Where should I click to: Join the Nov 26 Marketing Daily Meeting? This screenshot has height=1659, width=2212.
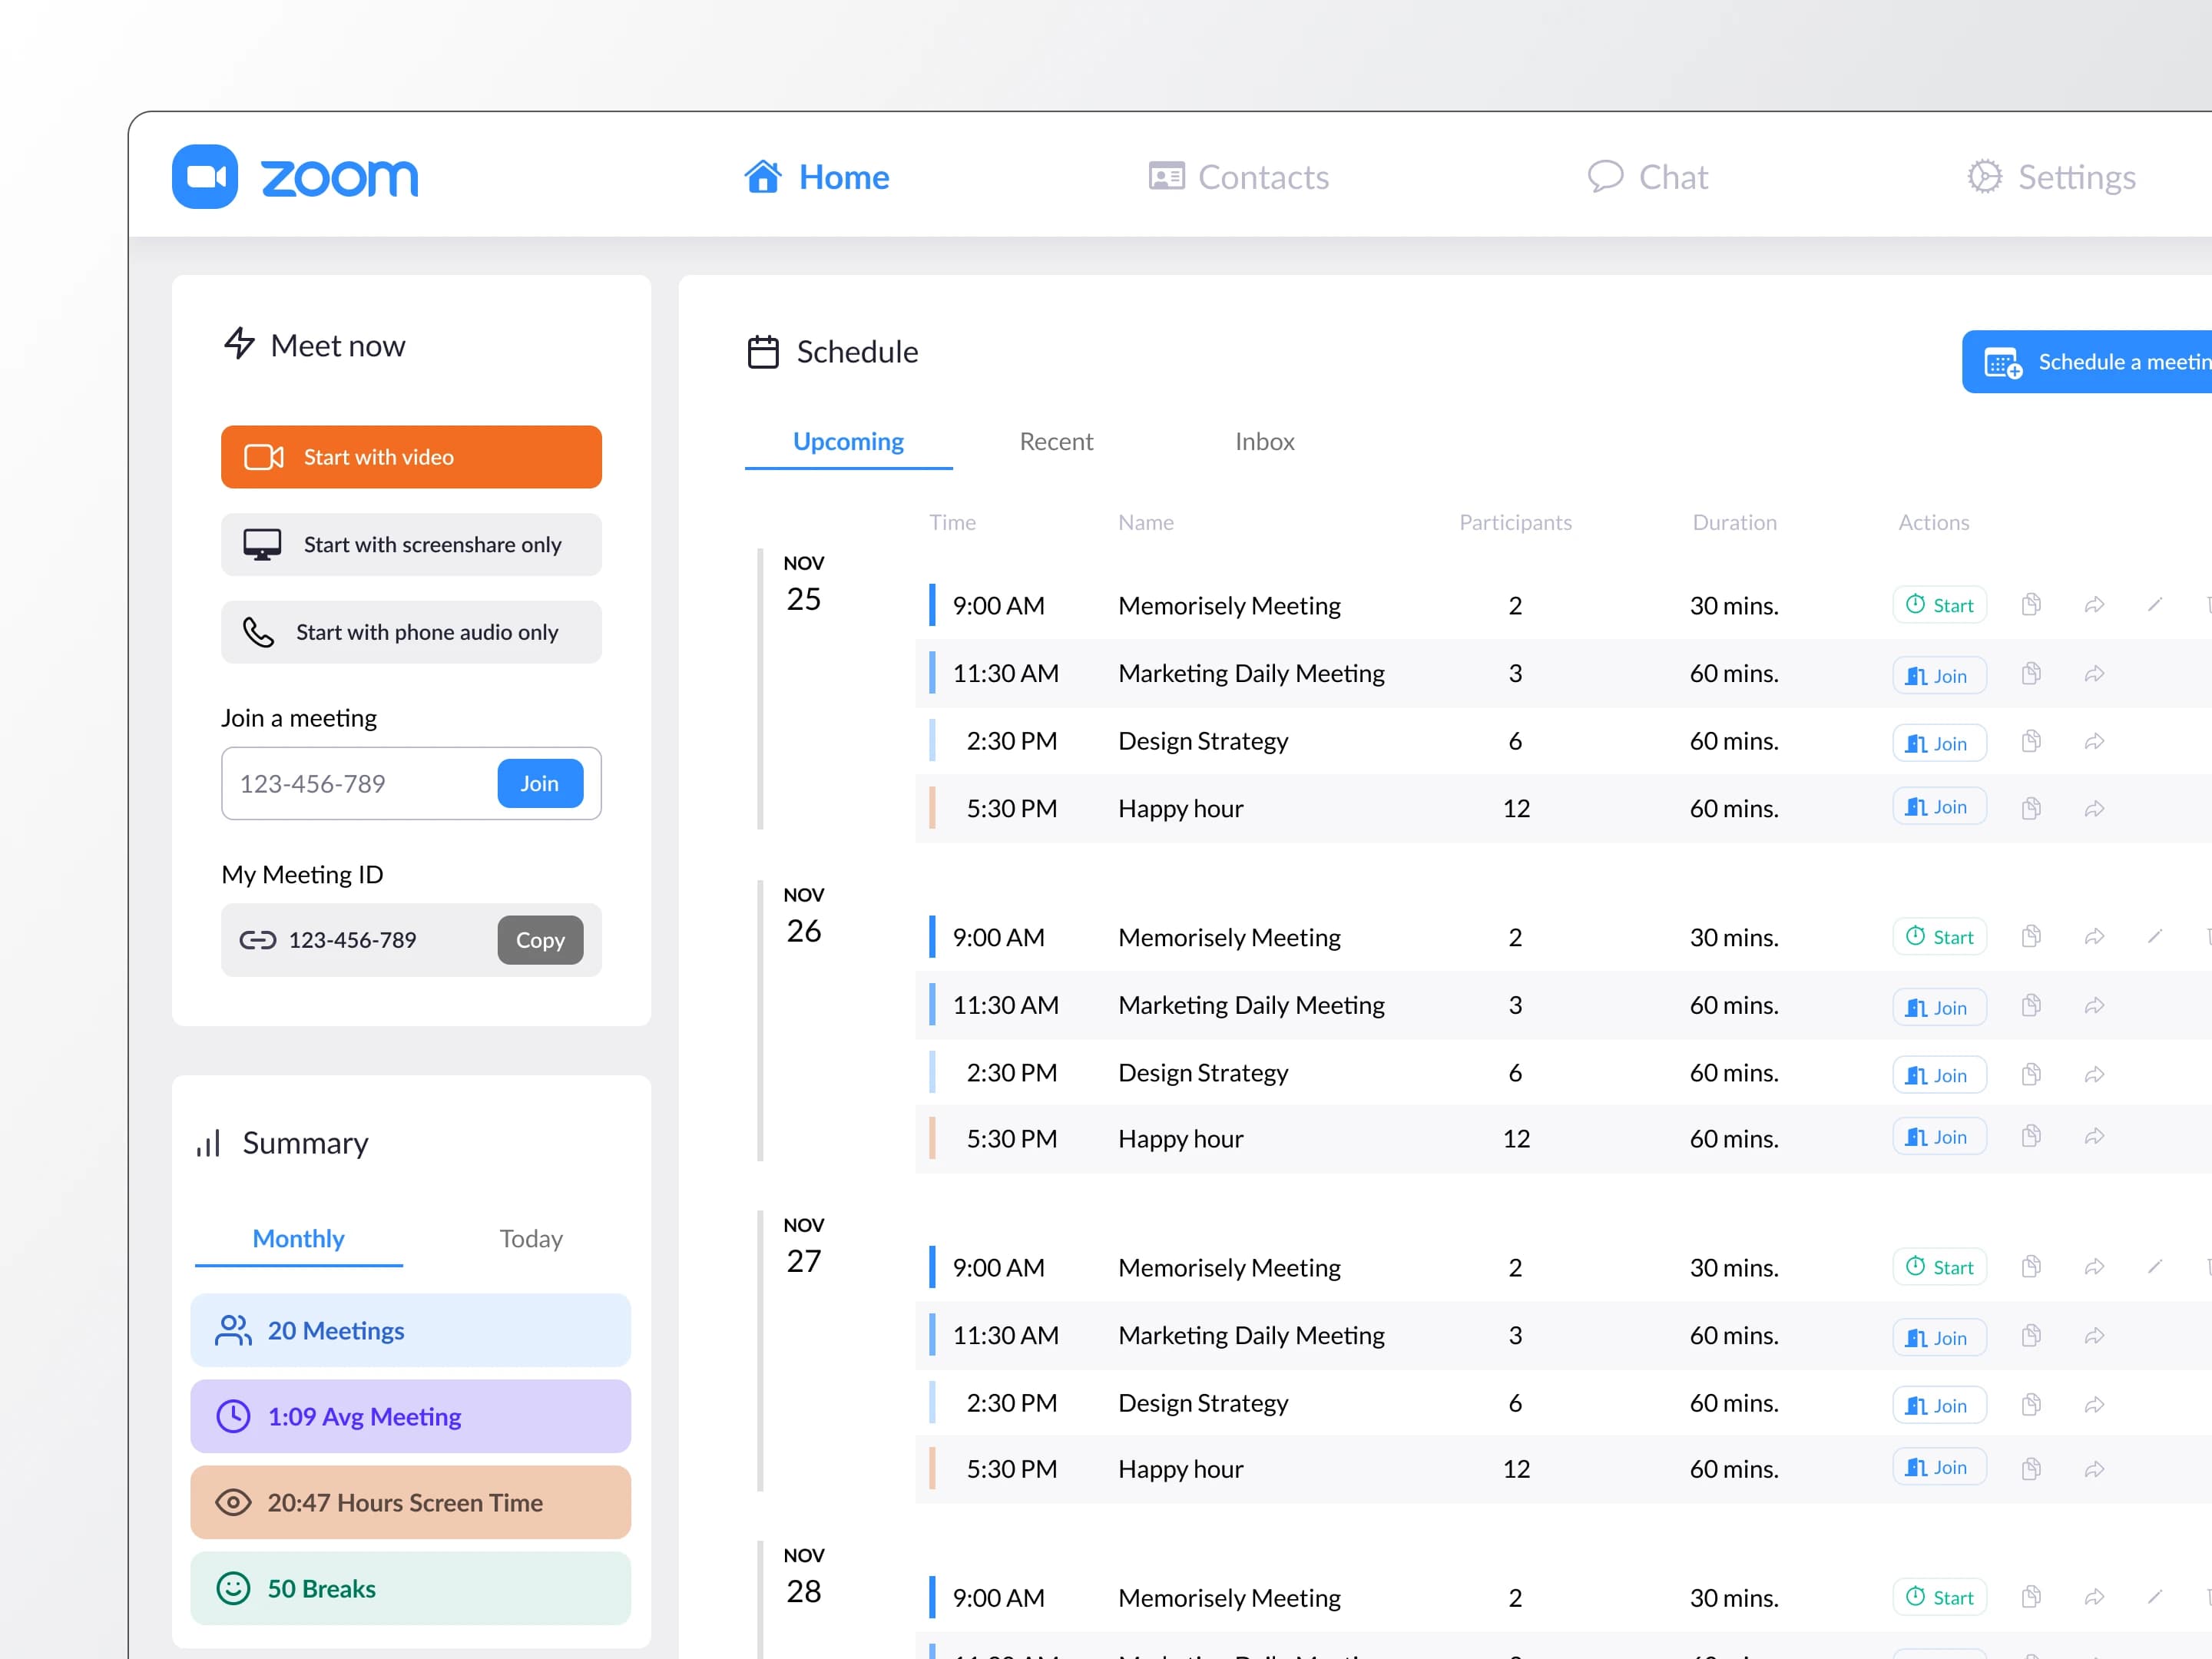point(1939,1008)
